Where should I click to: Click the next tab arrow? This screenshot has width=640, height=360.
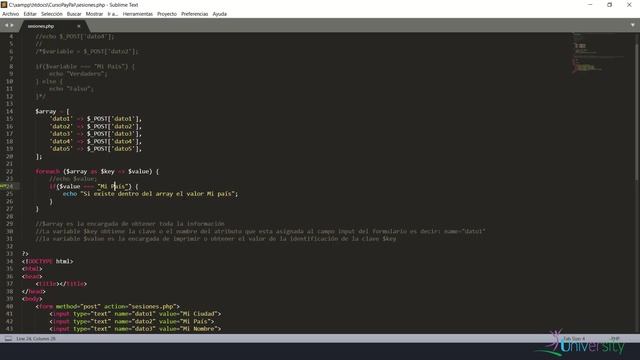pos(12,25)
